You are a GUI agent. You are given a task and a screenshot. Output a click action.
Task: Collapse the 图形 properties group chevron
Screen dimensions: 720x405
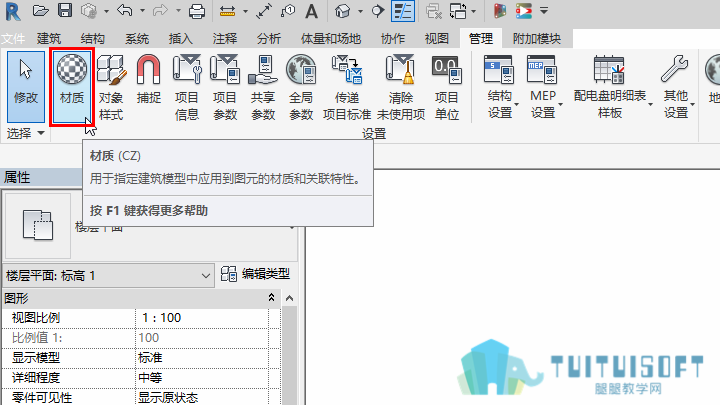coord(271,298)
